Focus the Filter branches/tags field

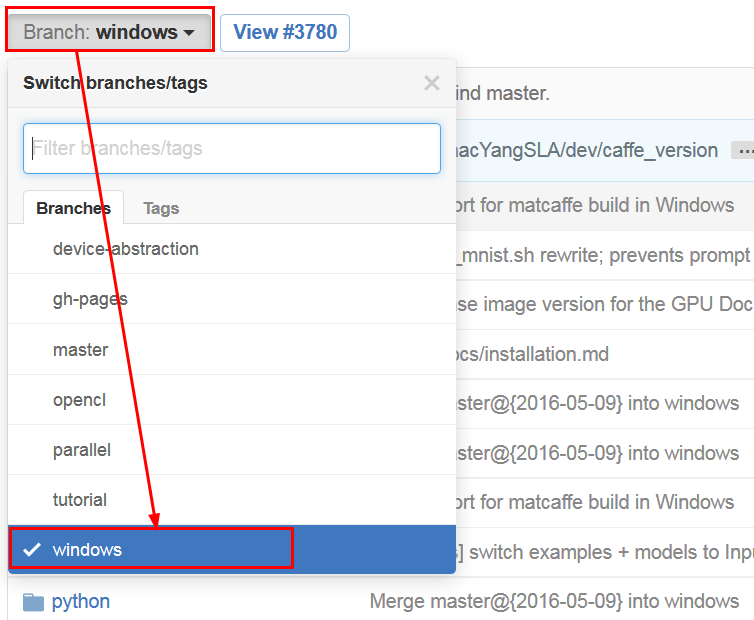[232, 148]
